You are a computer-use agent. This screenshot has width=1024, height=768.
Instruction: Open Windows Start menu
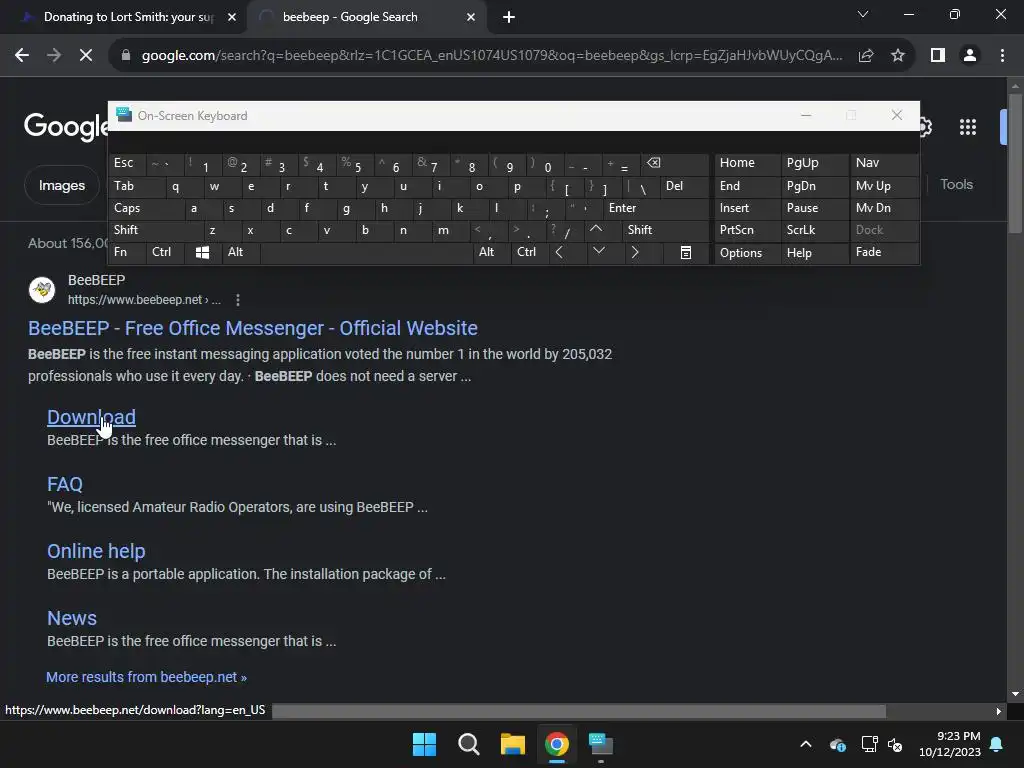click(x=424, y=744)
